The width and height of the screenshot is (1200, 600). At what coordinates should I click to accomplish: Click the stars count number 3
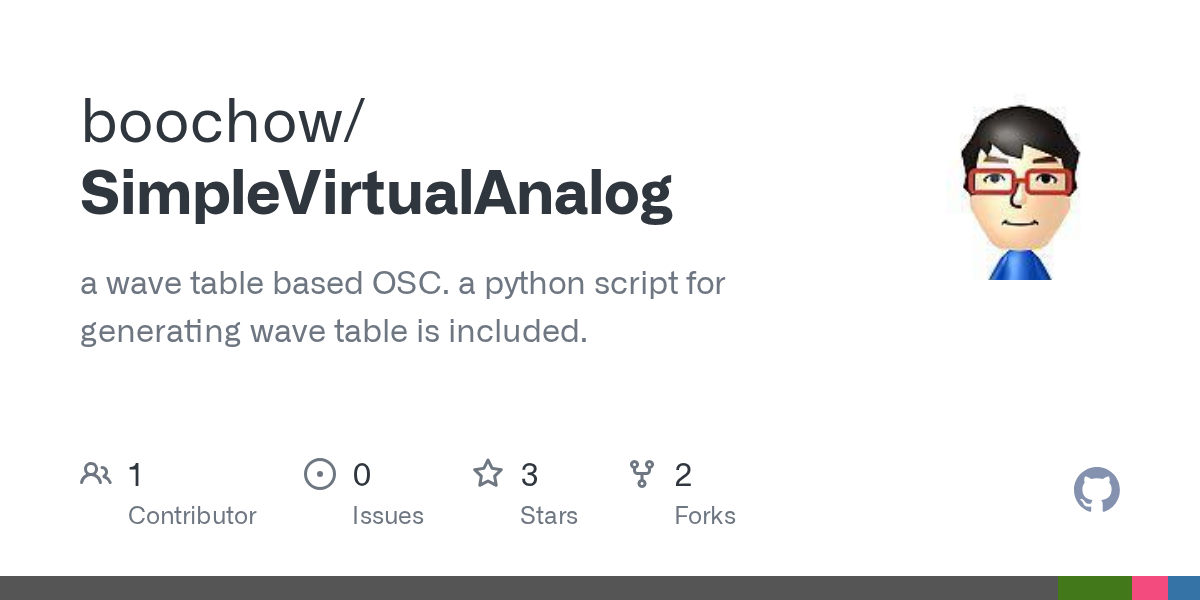tap(530, 475)
